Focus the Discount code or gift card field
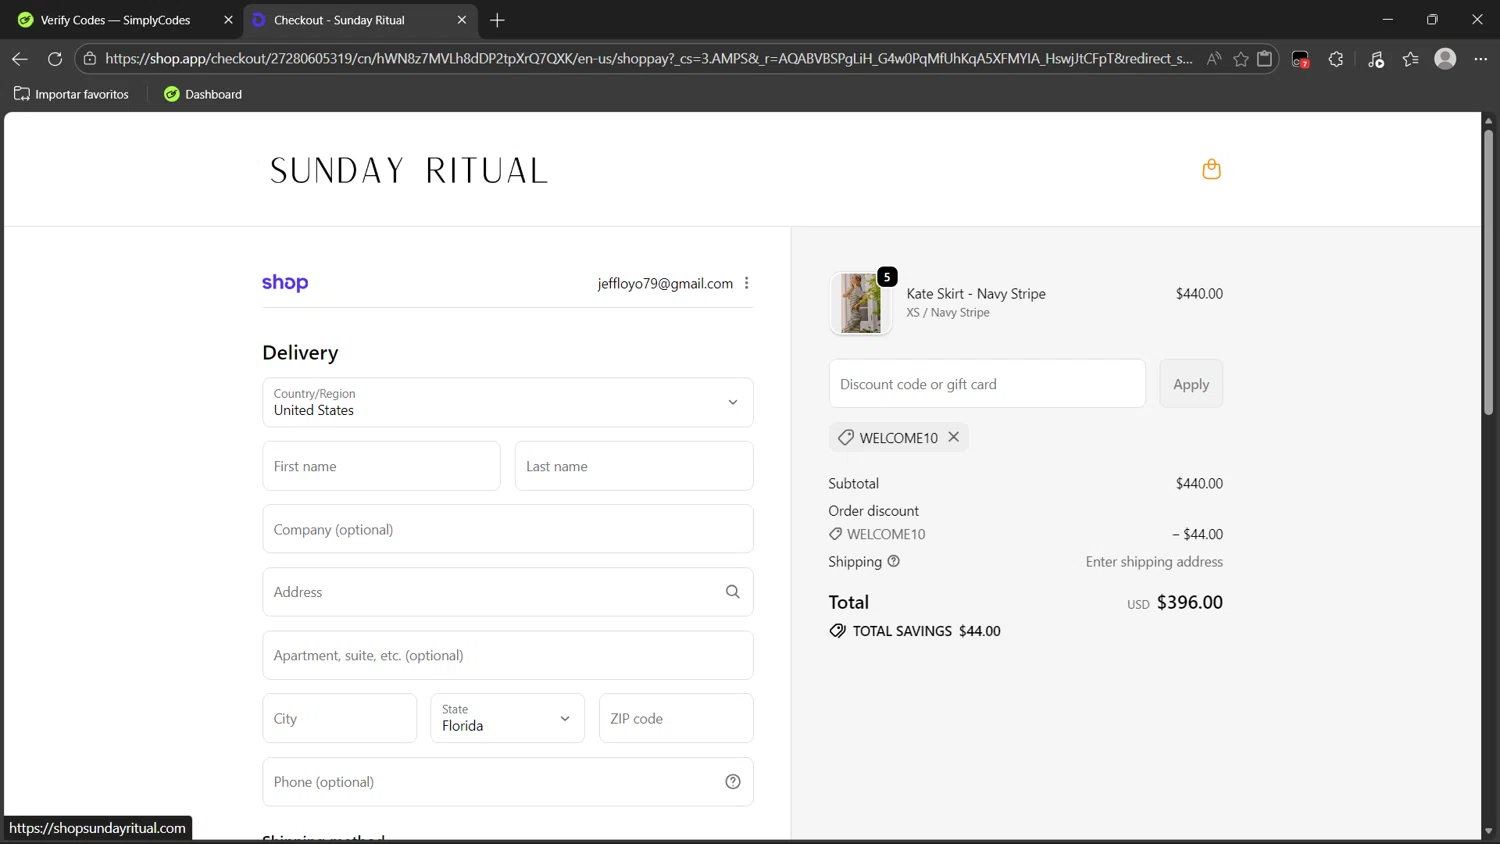Screen dimensions: 1500x844 coord(987,384)
